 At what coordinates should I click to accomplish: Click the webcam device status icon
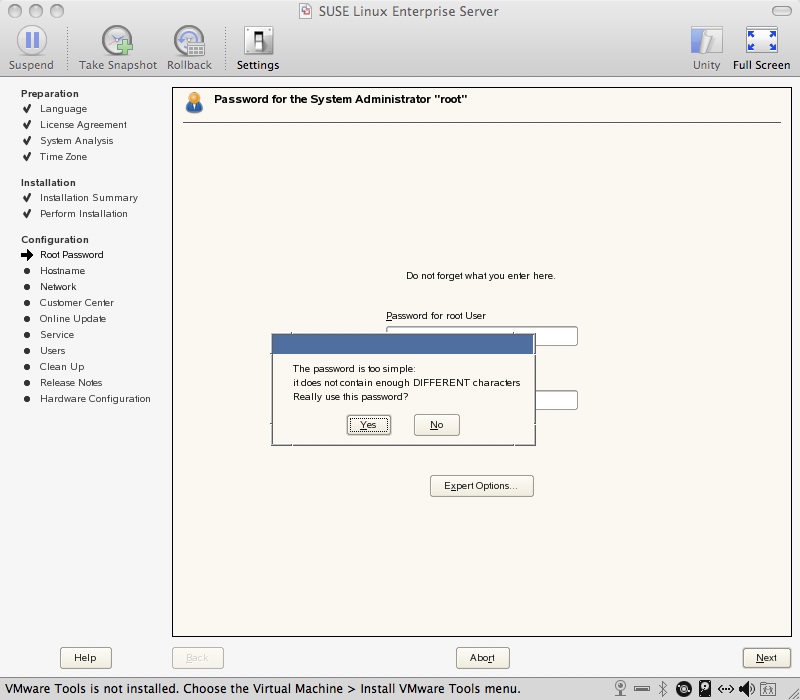coord(620,689)
